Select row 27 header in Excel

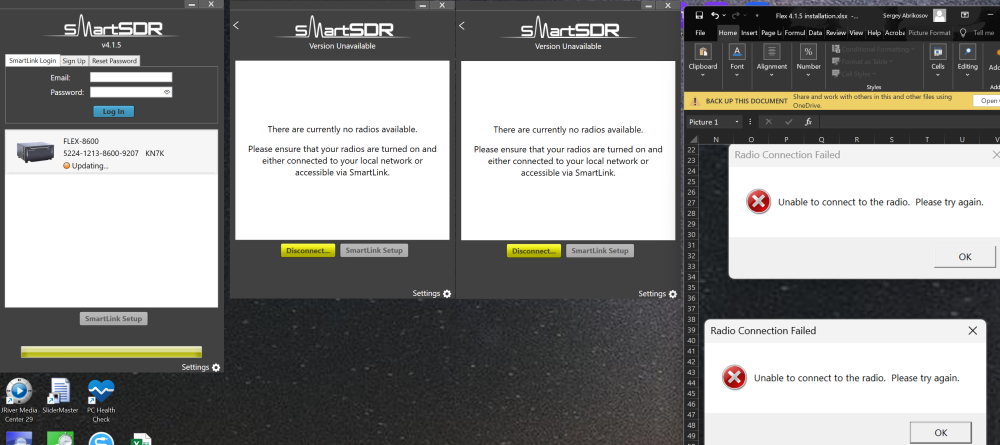tap(691, 203)
